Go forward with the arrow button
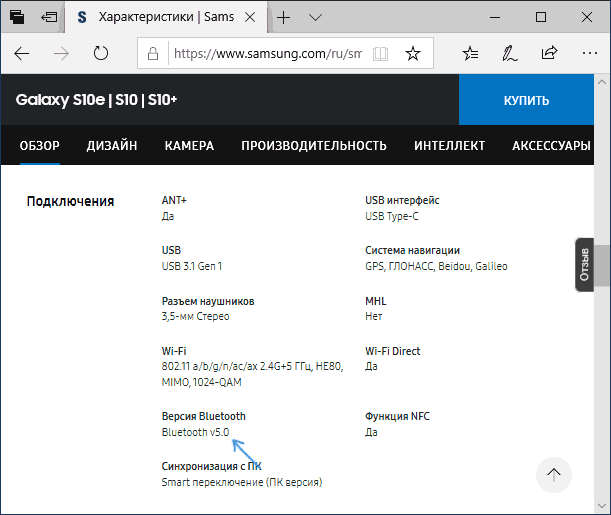 (61, 53)
